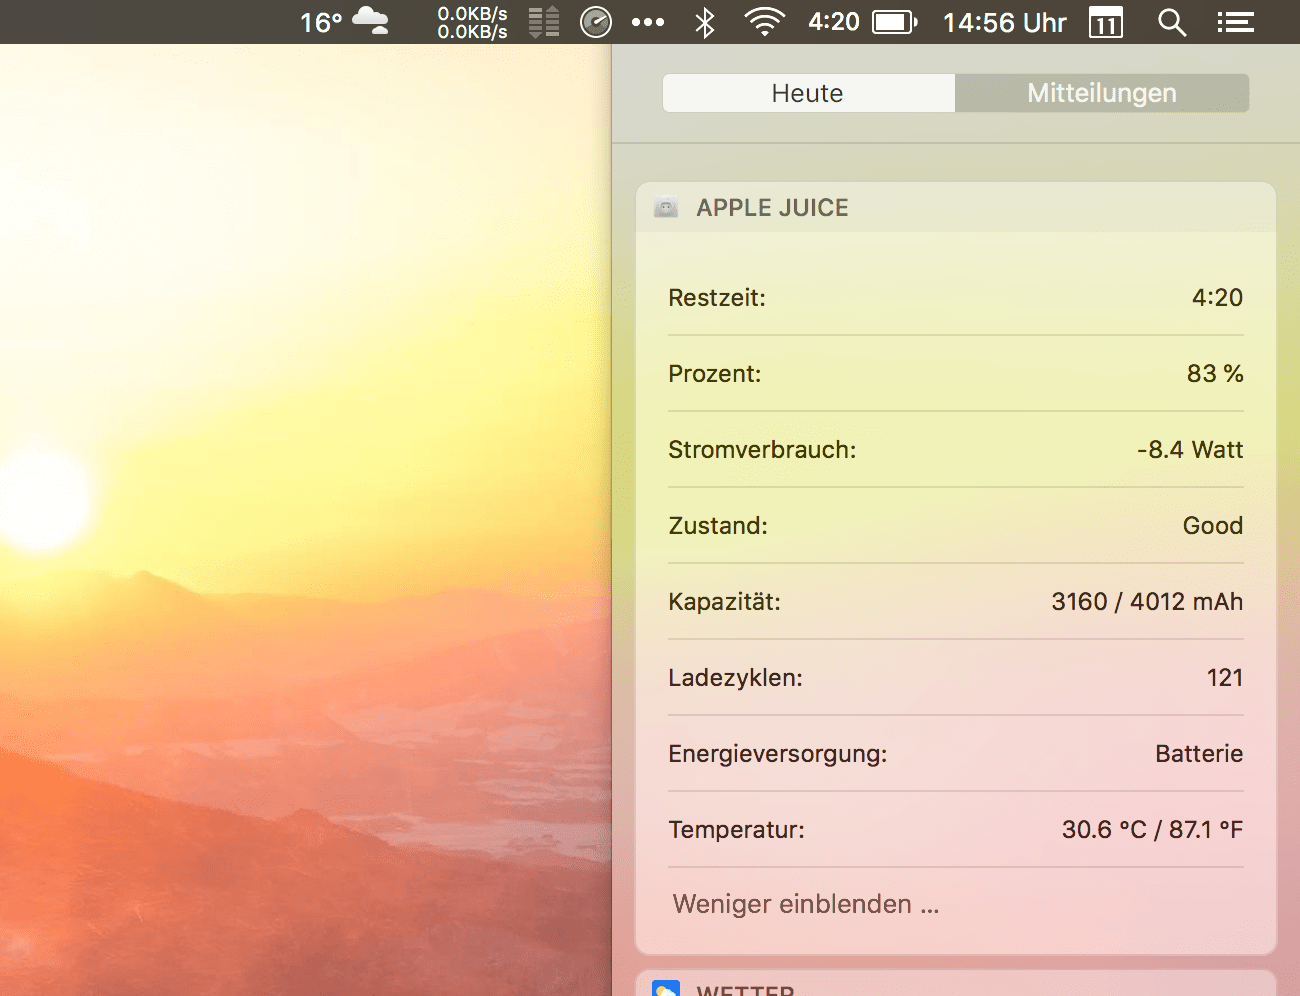1300x996 pixels.
Task: Click Stromverbrauch value -8.4 Watt
Action: coord(1190,449)
